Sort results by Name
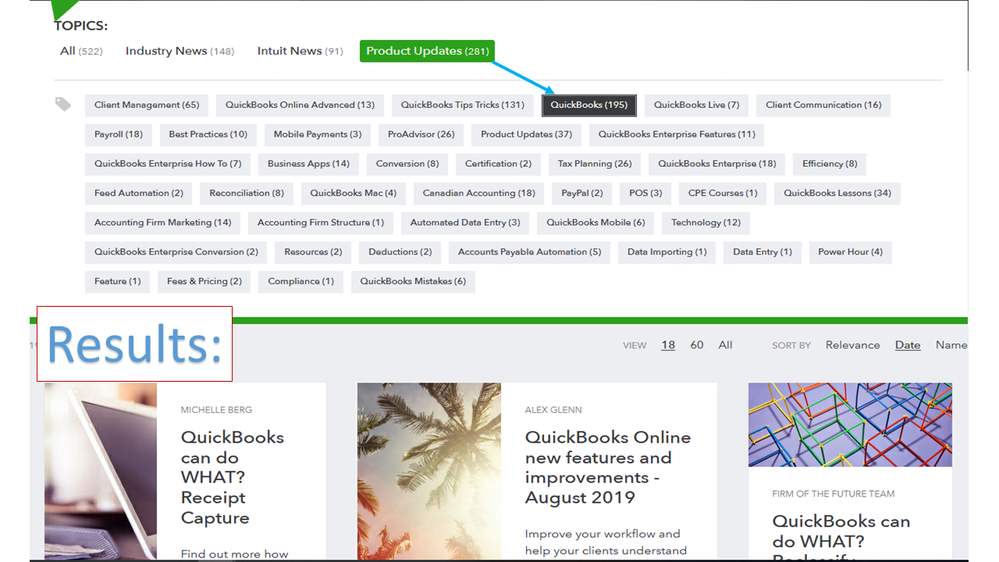 (951, 345)
